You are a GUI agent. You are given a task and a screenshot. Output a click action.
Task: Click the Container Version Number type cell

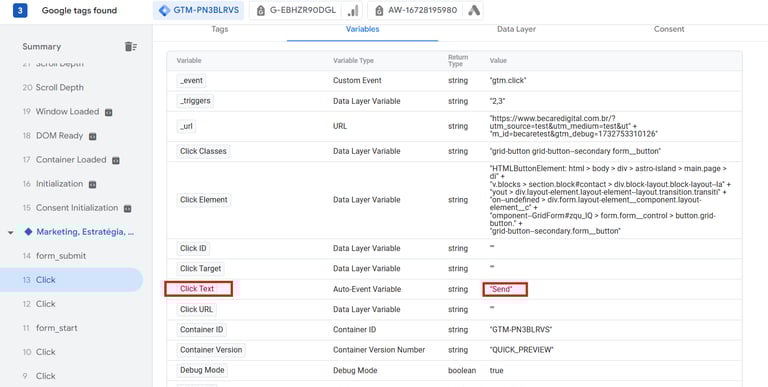click(379, 350)
